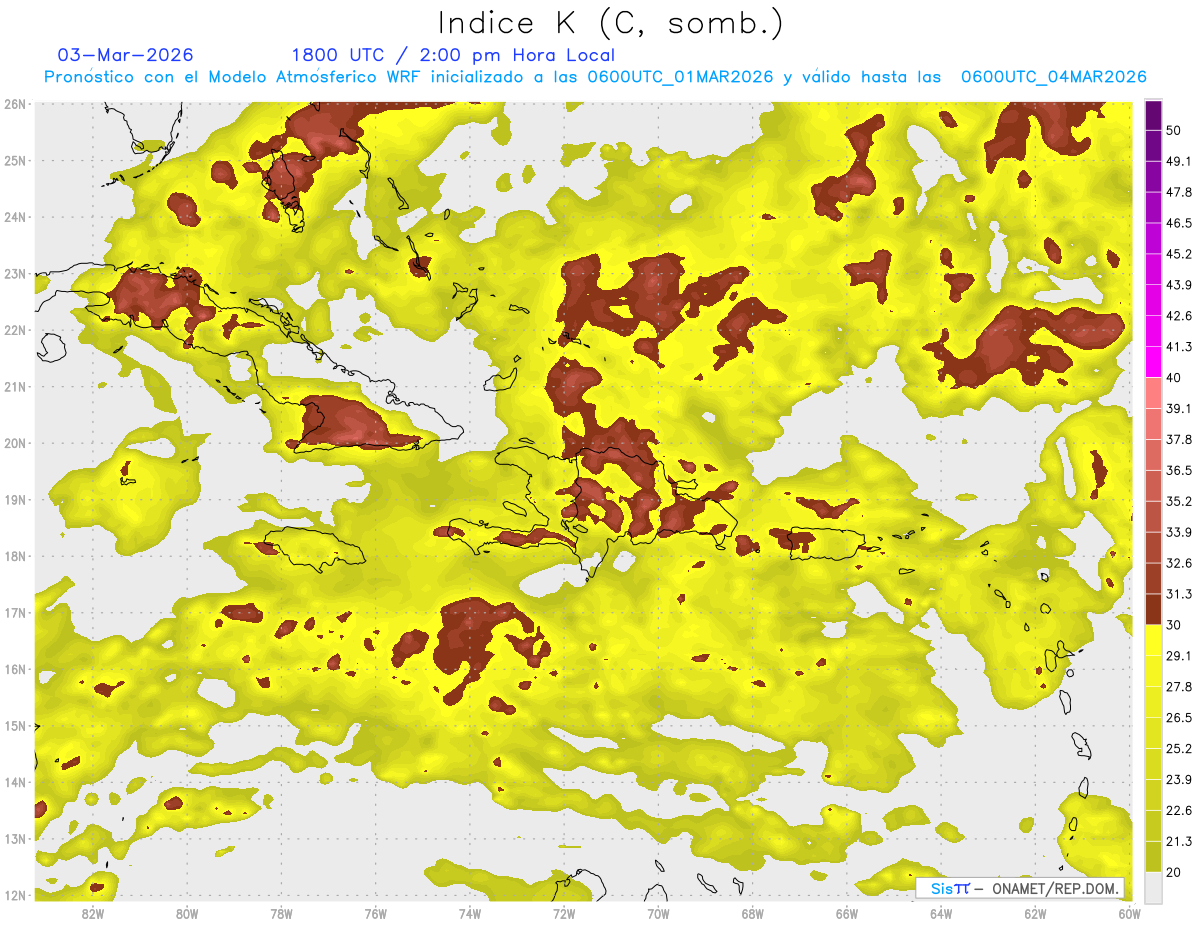This screenshot has height=927, width=1200.
Task: Click the colorbar label "23.9"
Action: coord(1179,780)
